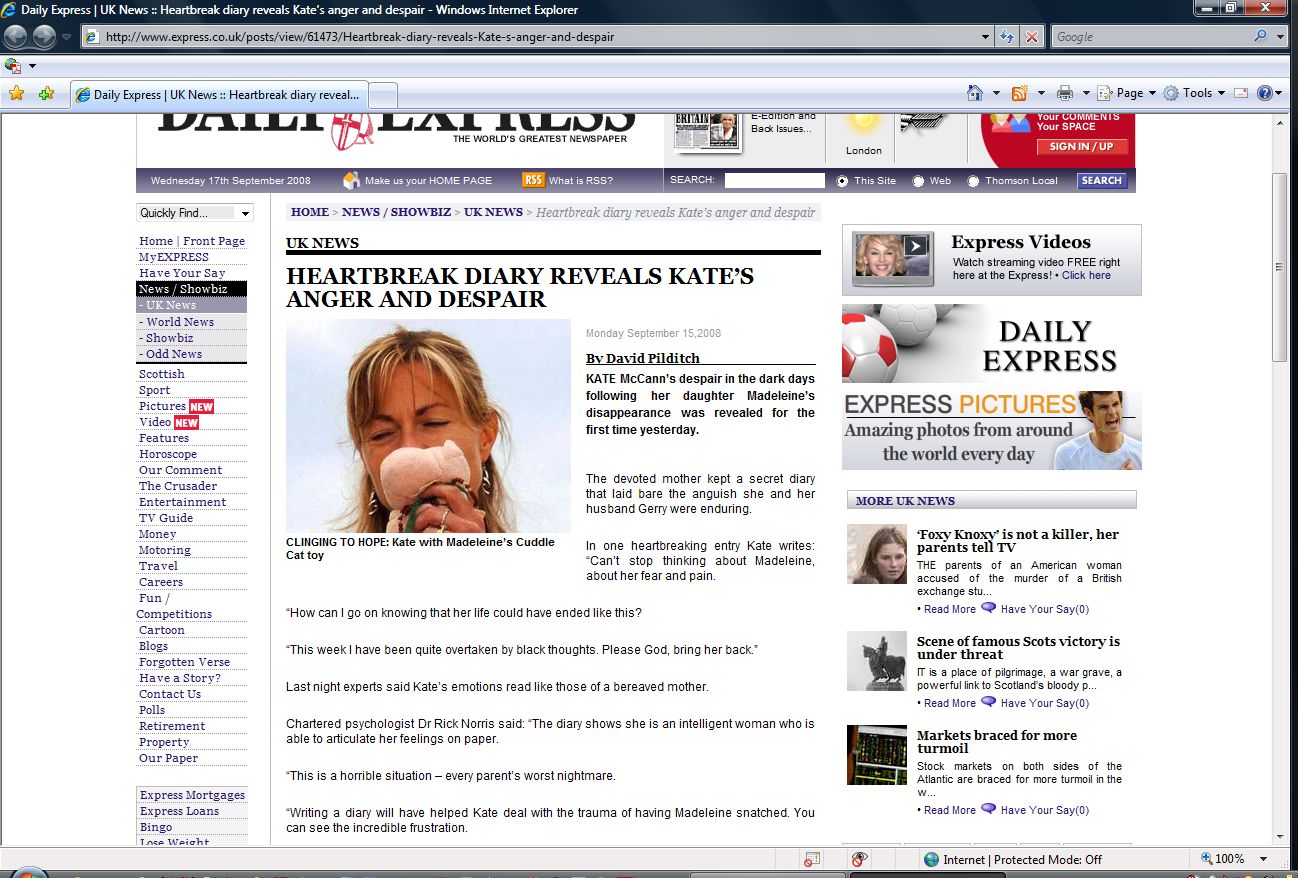Click the Help question mark icon
Screen dimensions: 1298x878
(1265, 93)
